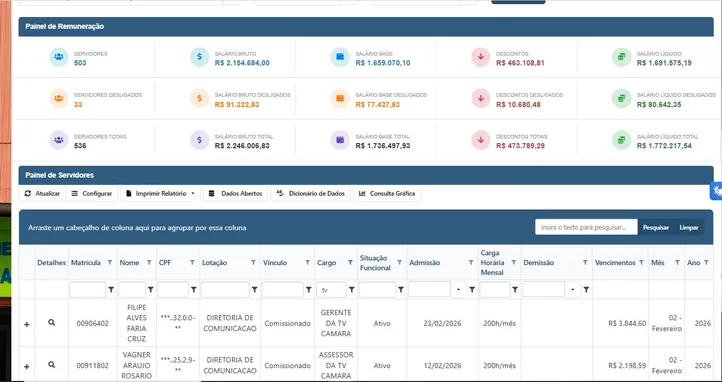
Task: Click the Limpar button
Action: [689, 227]
